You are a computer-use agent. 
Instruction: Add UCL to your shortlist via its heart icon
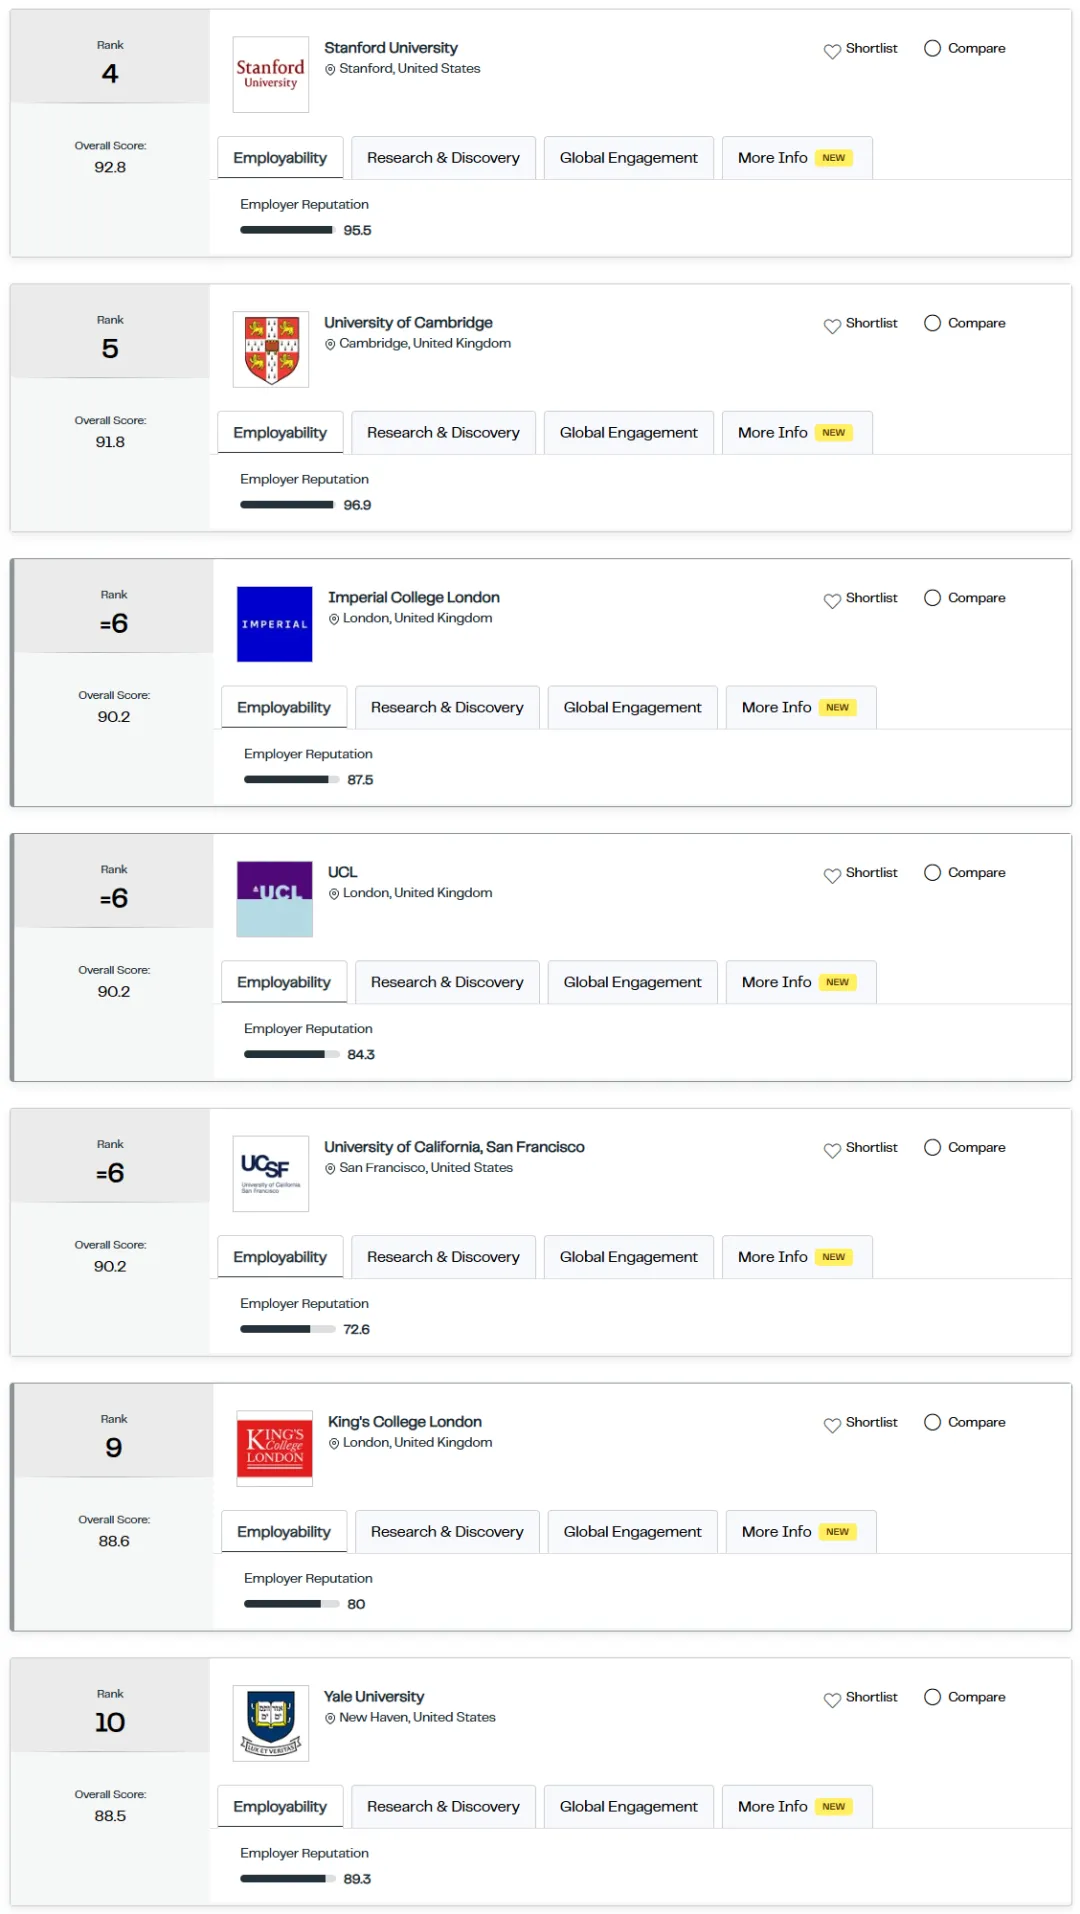(x=831, y=875)
